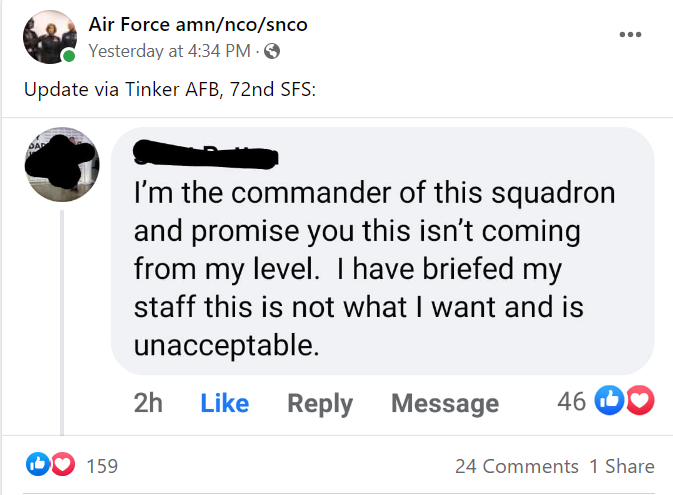Open the post options three-dot menu
This screenshot has height=495, width=673.
[629, 35]
